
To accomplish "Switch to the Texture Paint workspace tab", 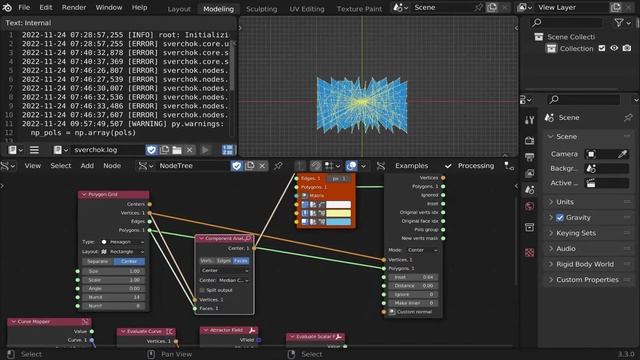I will point(359,9).
